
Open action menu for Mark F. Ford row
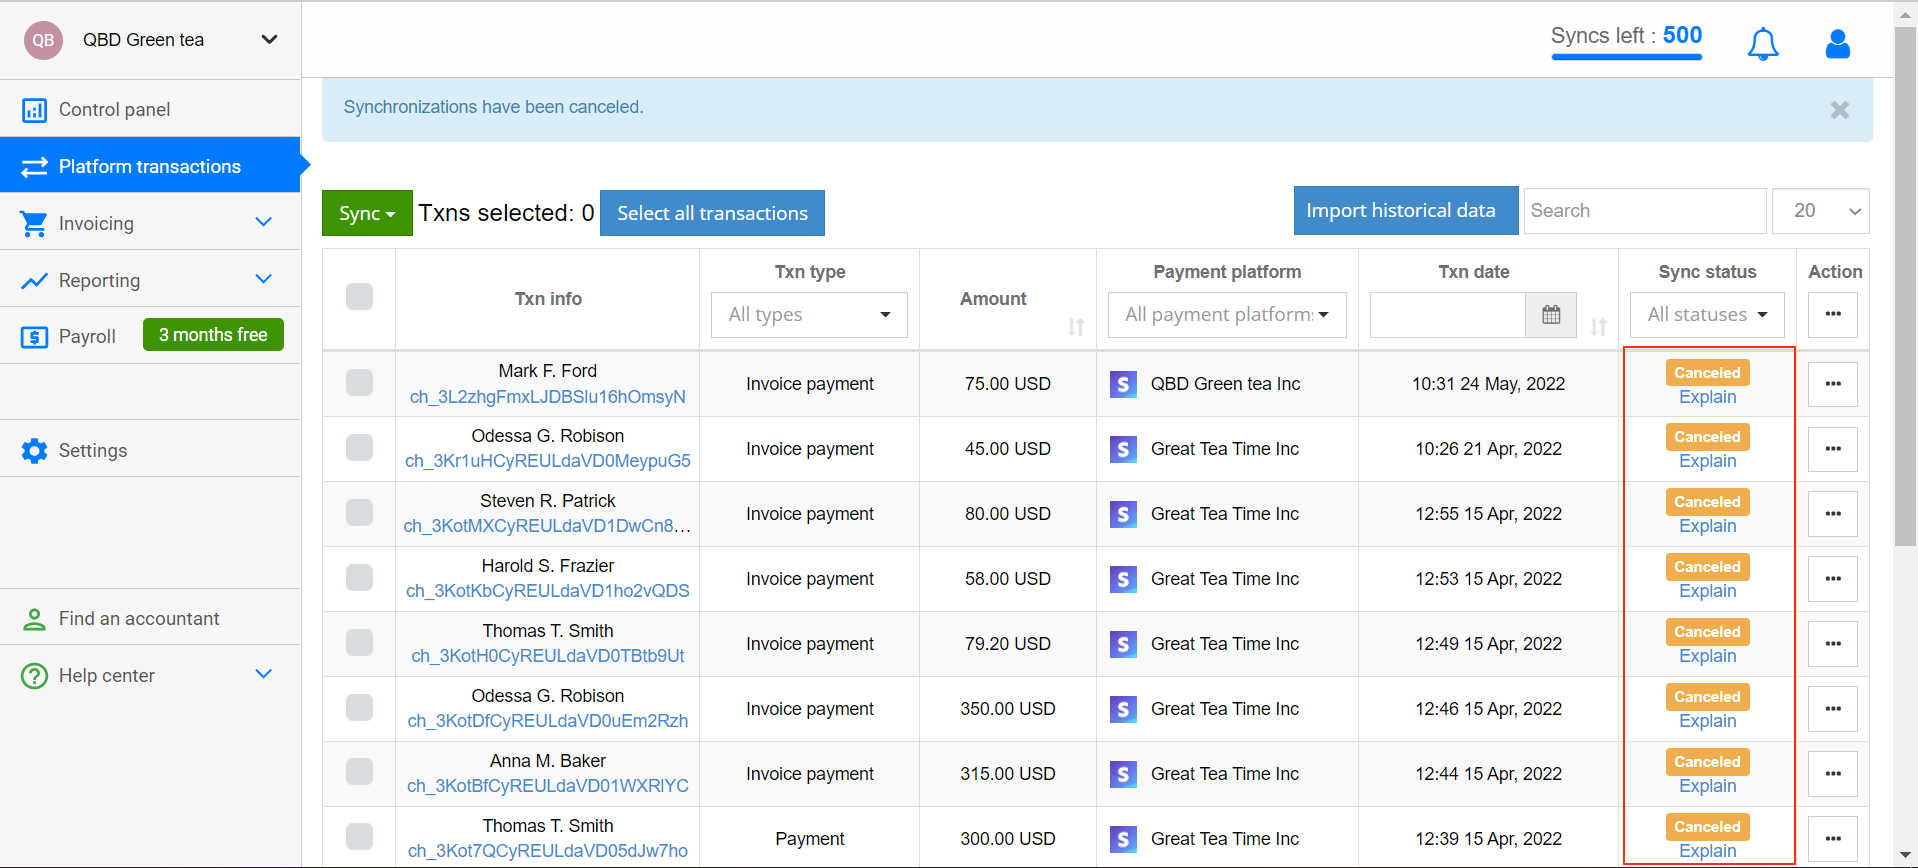(1833, 384)
